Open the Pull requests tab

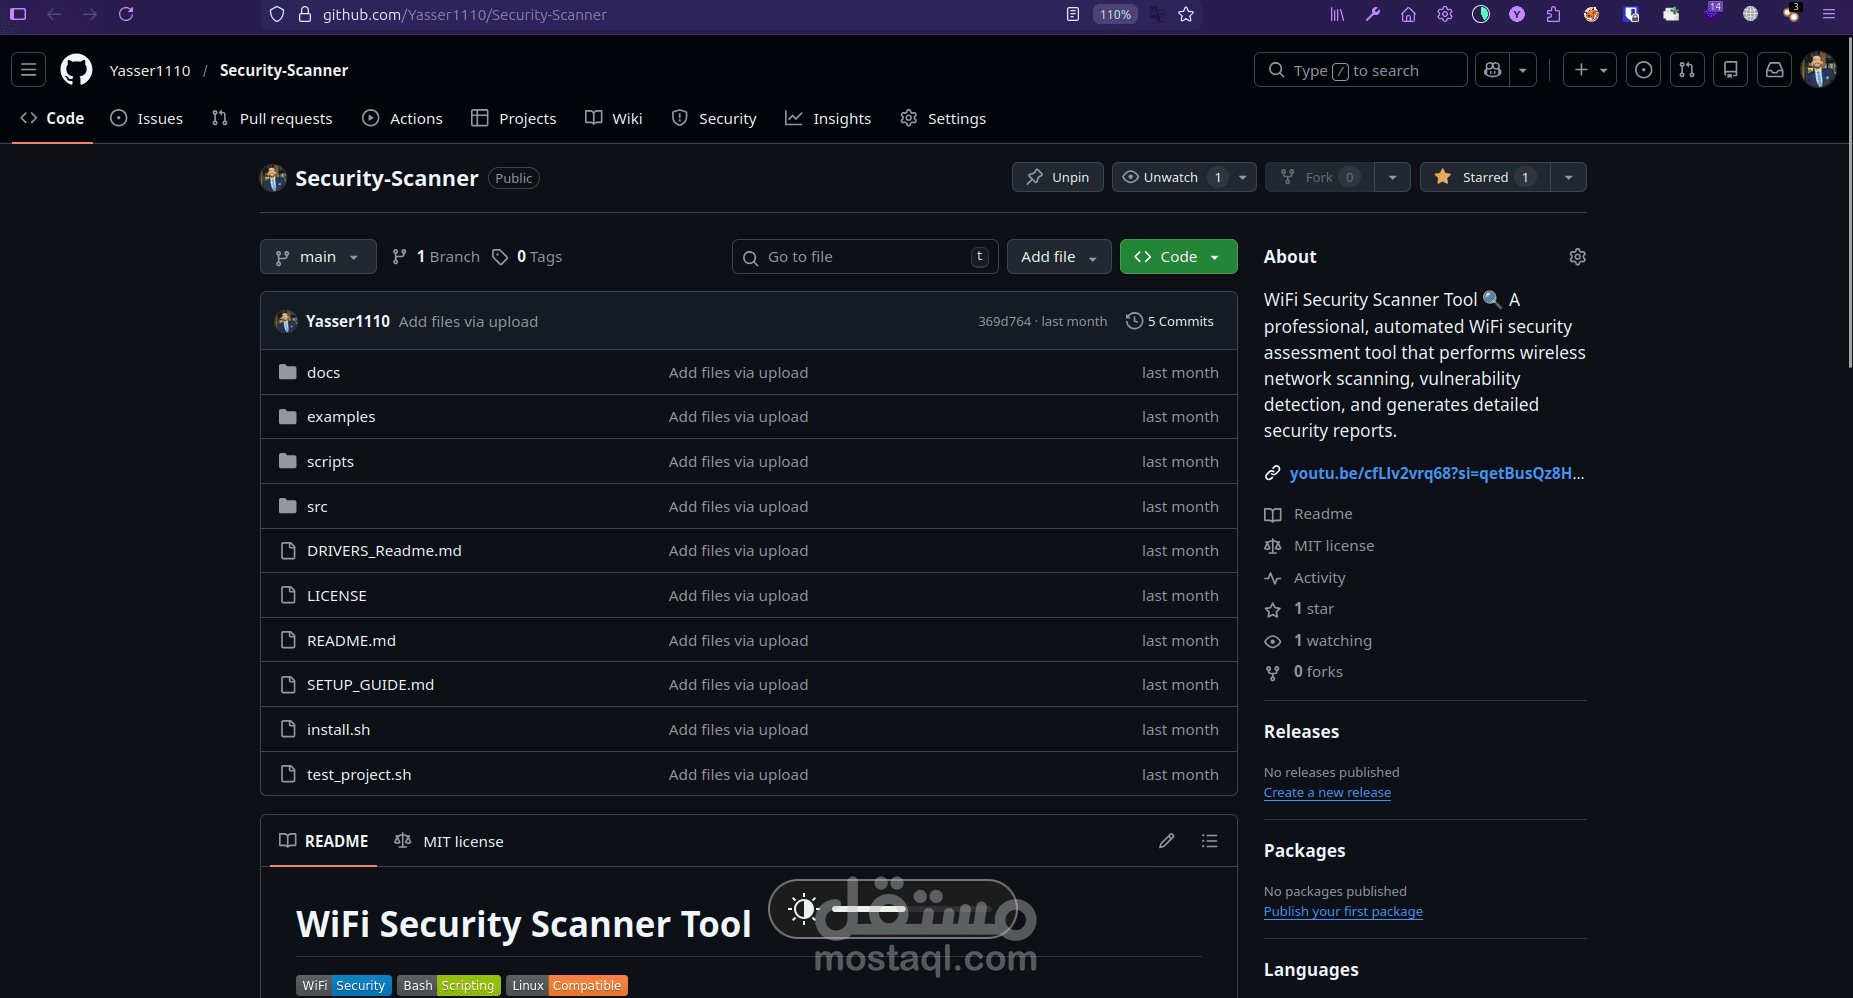click(x=272, y=118)
